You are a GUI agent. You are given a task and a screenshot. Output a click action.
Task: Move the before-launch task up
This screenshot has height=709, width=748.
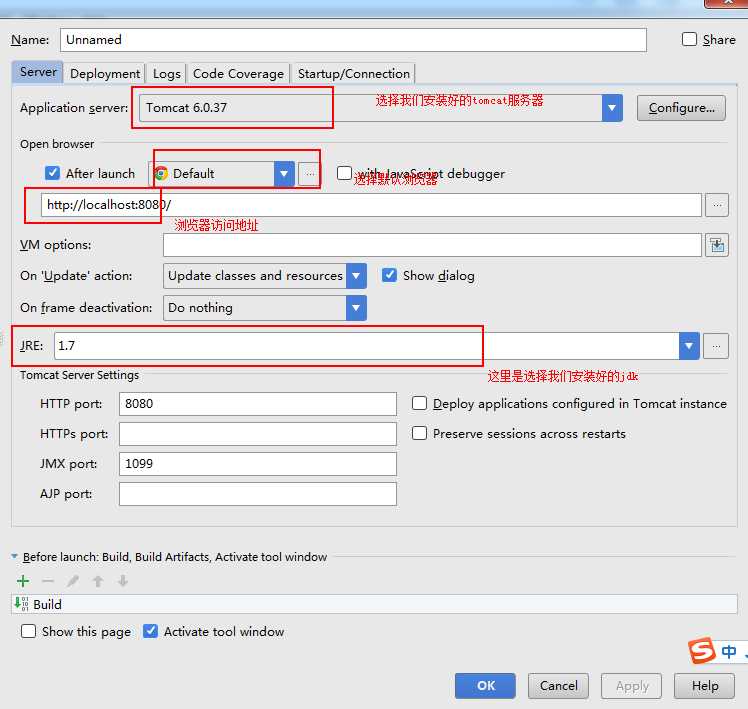pyautogui.click(x=98, y=581)
